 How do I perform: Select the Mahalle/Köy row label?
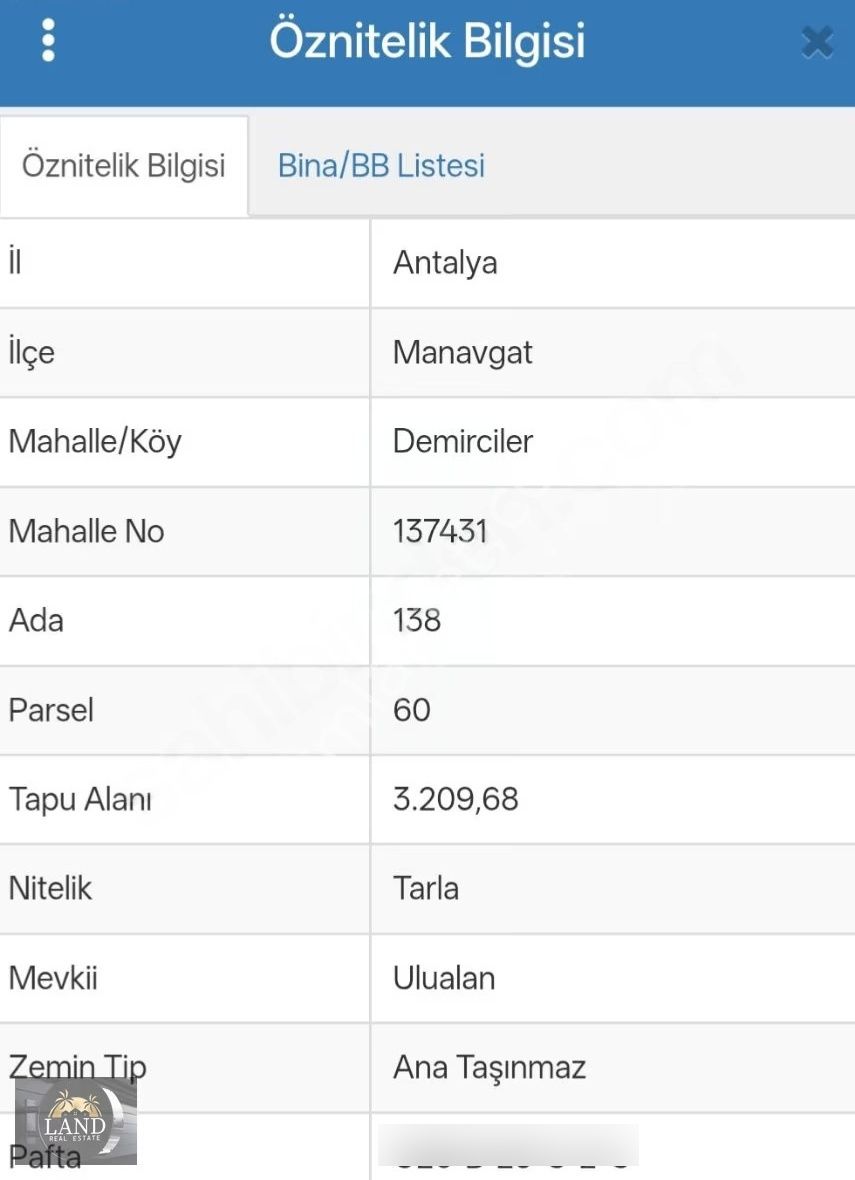[x=95, y=441]
